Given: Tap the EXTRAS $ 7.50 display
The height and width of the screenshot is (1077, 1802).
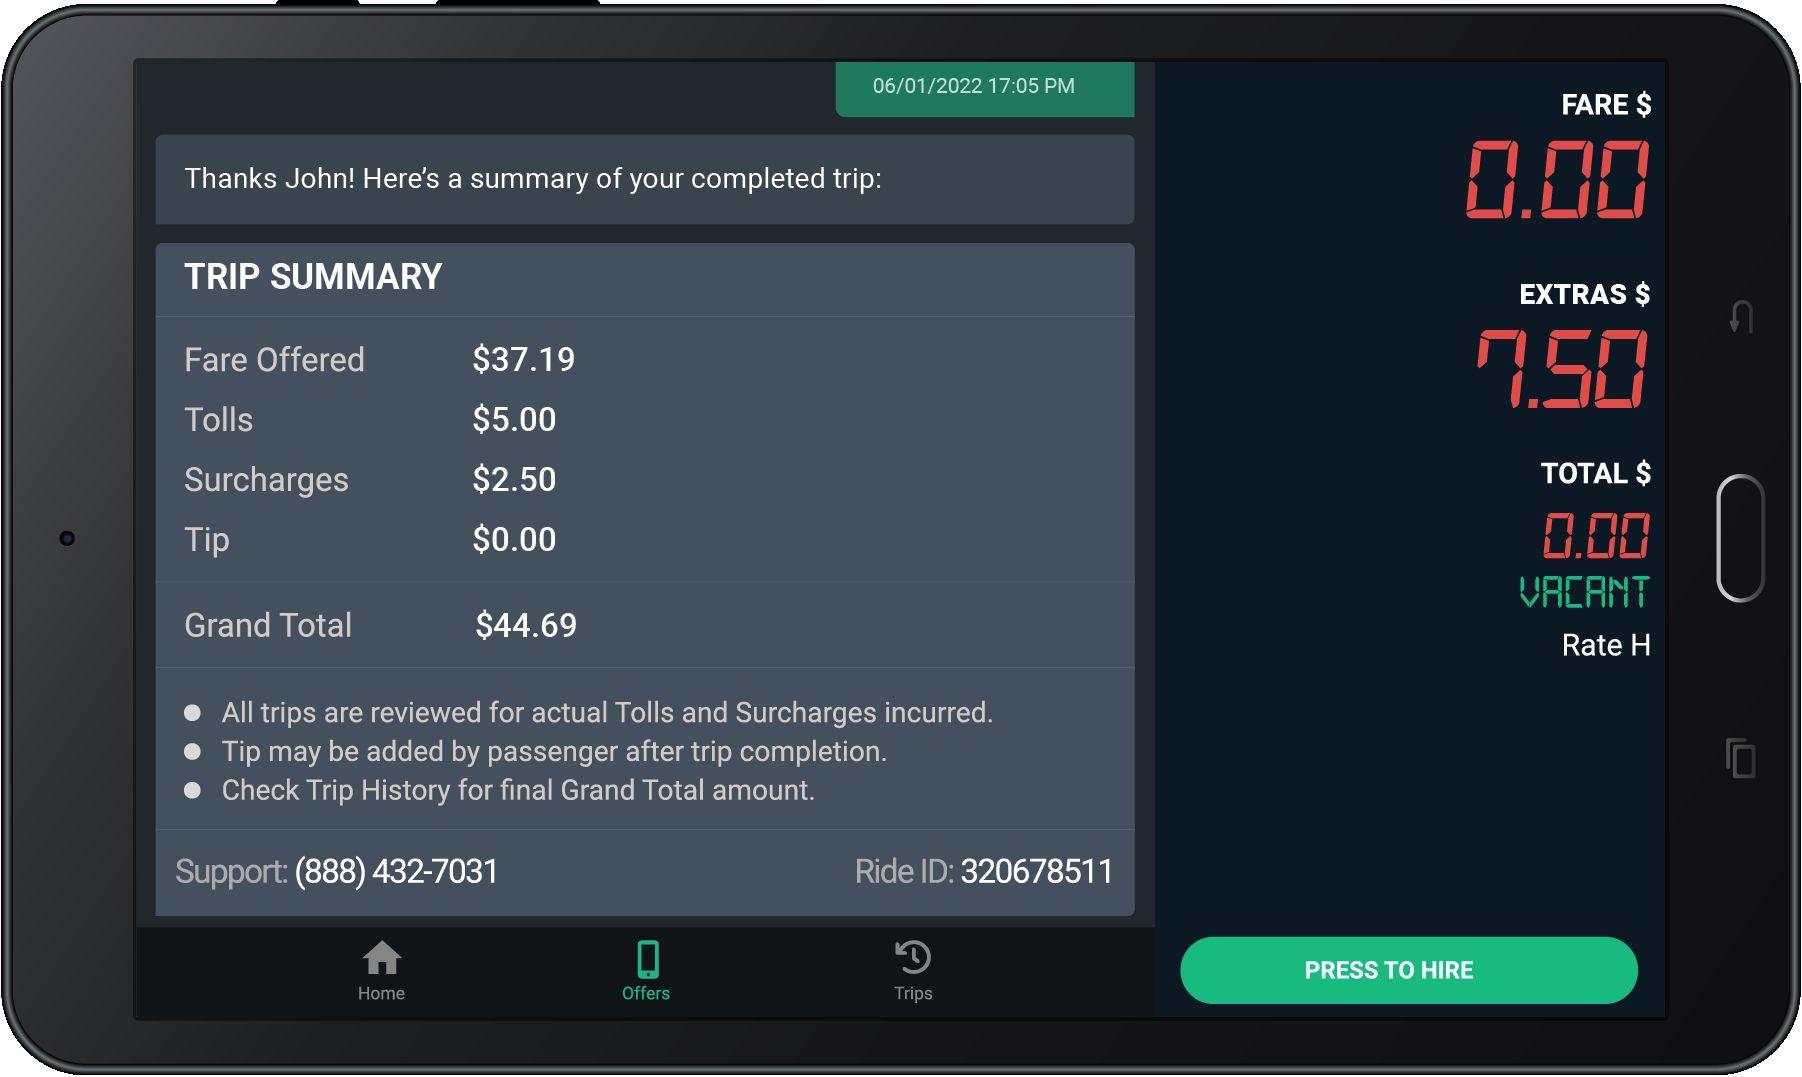Looking at the screenshot, I should click(1563, 369).
